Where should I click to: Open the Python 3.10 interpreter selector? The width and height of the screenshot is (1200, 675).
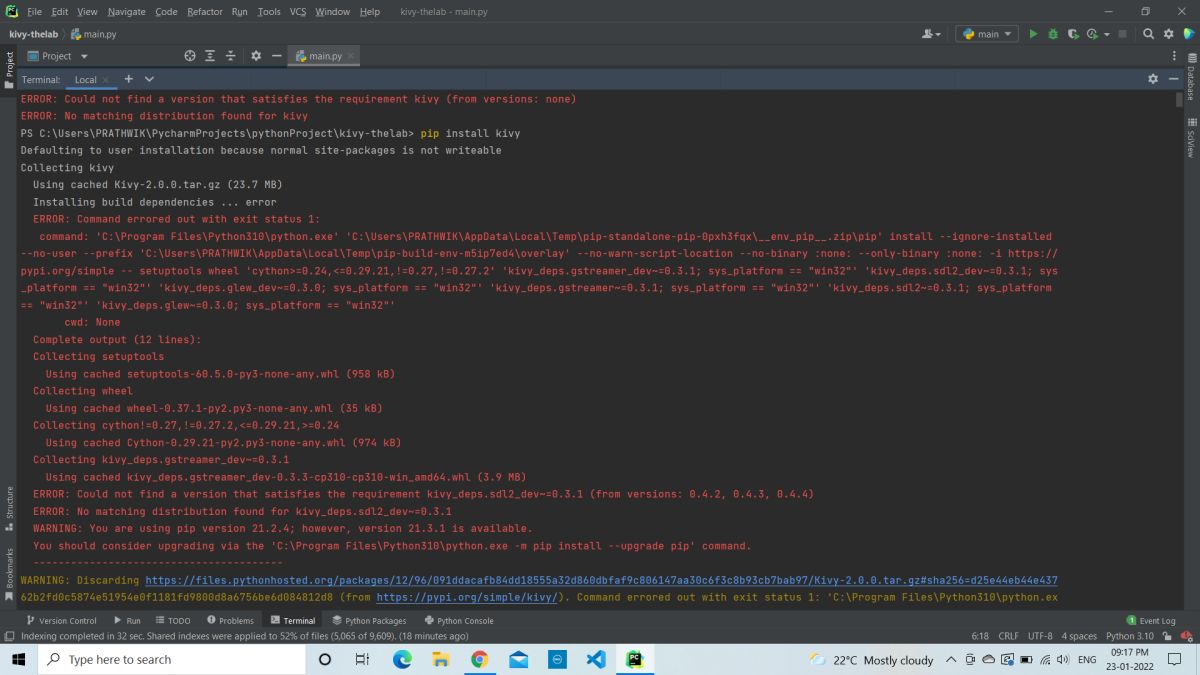pos(1129,636)
